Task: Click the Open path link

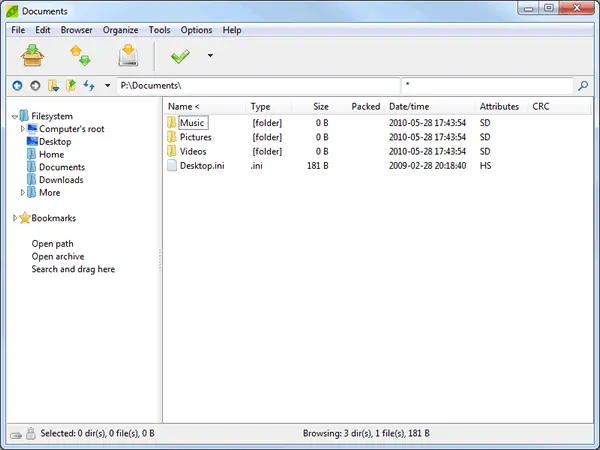Action: (x=52, y=244)
